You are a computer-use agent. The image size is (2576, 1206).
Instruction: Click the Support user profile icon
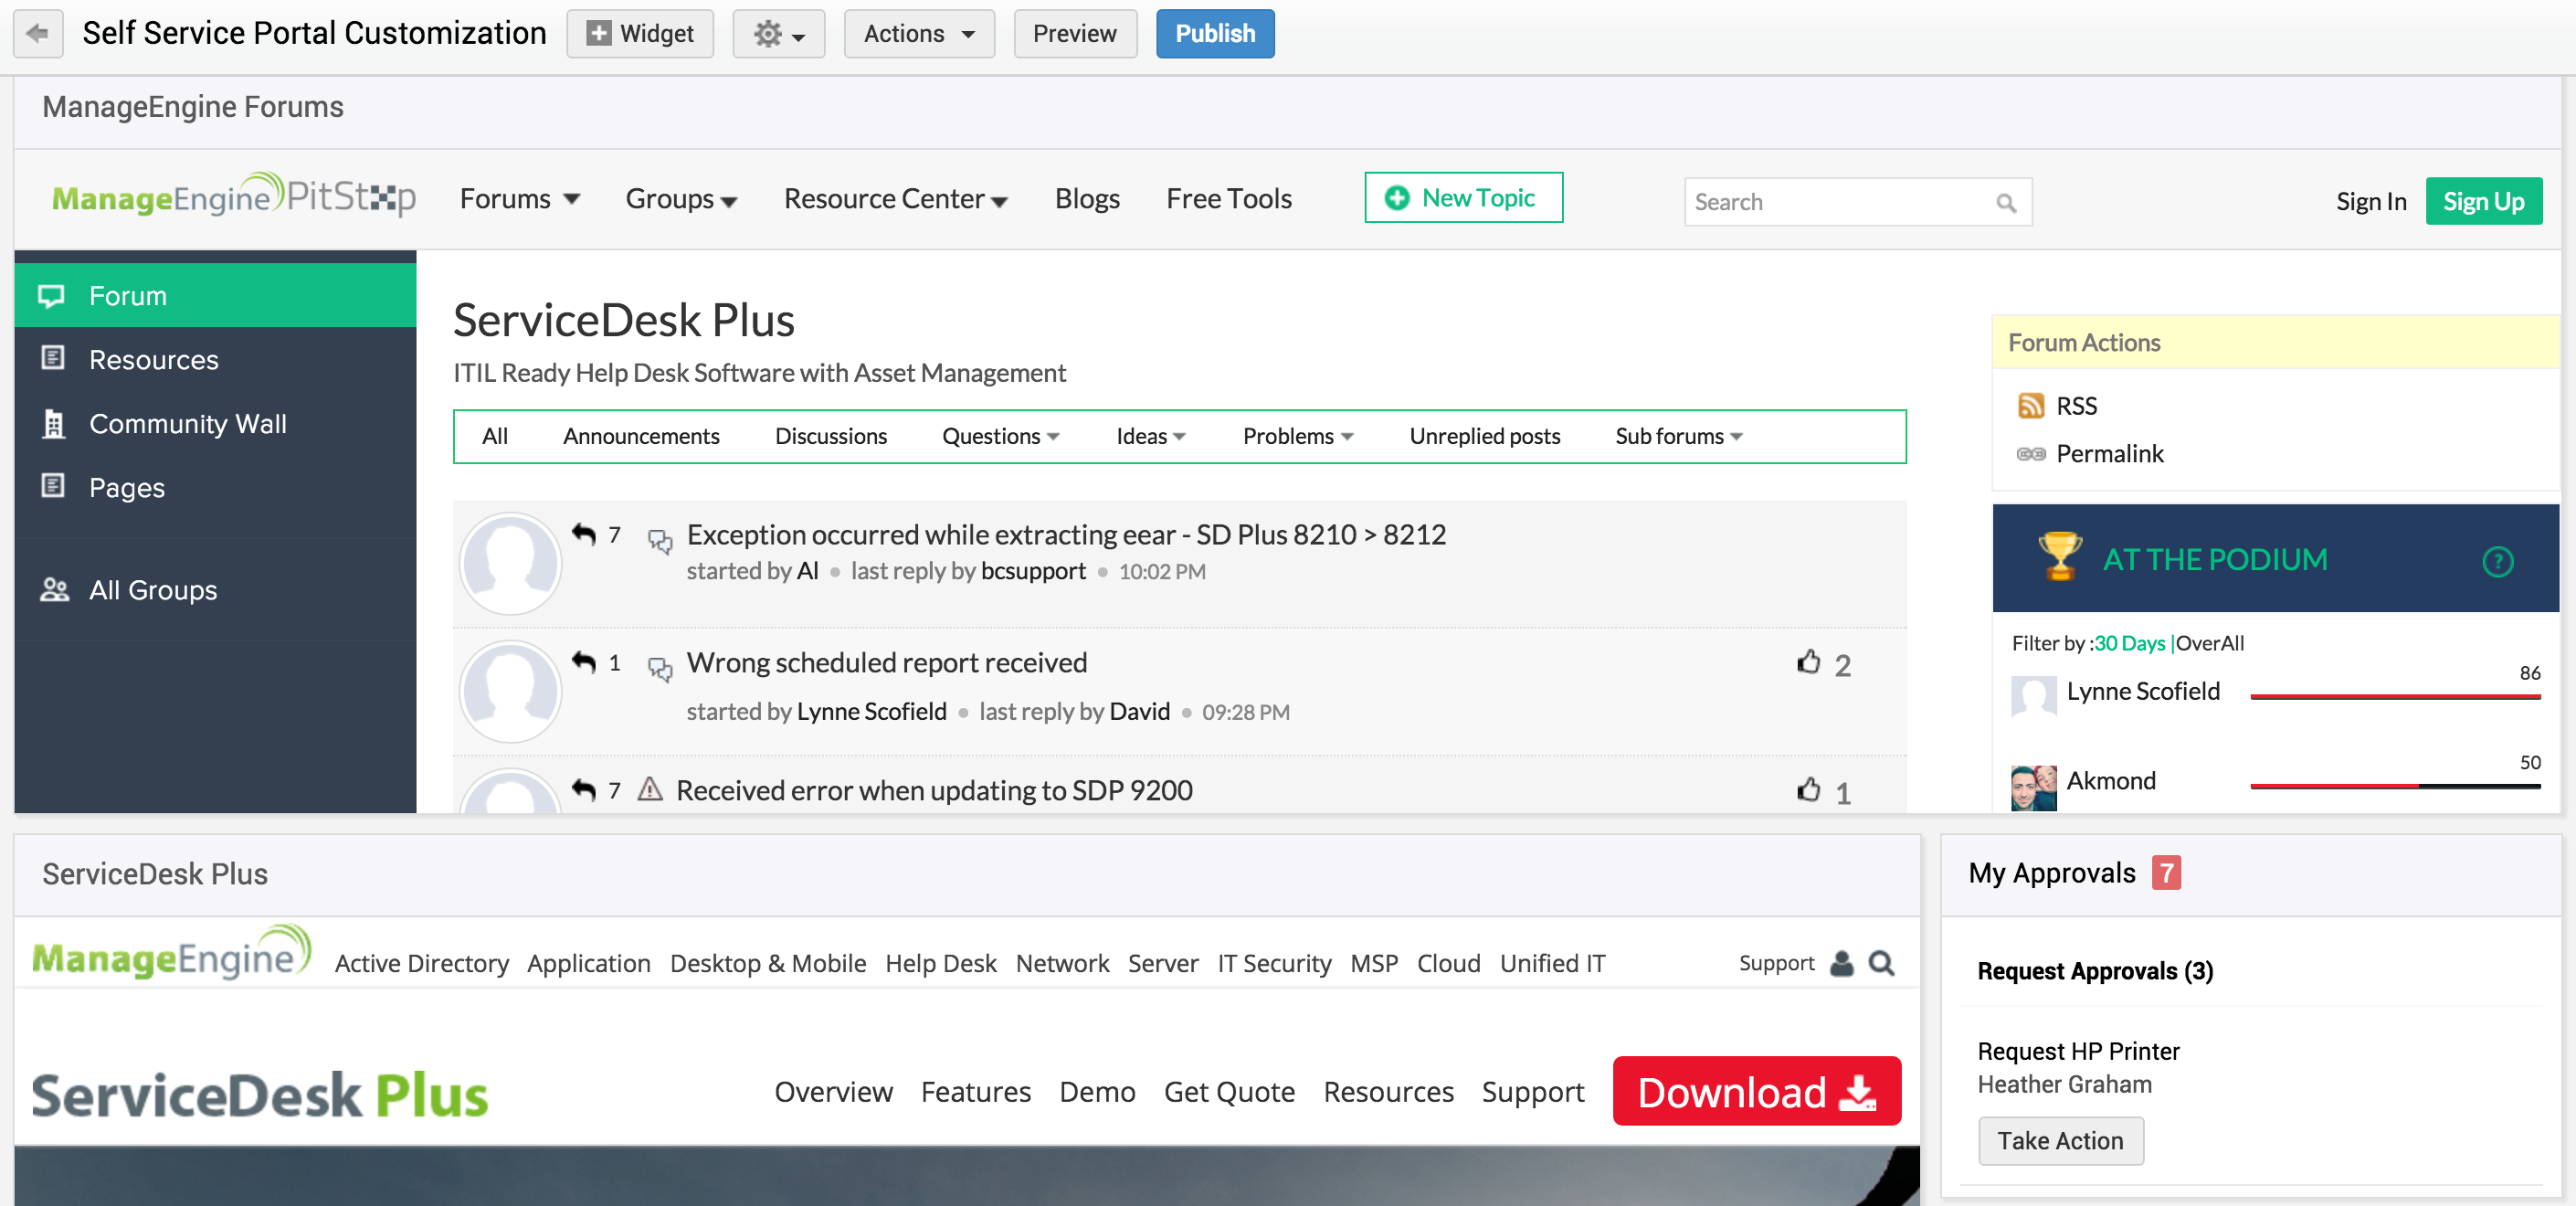pyautogui.click(x=1842, y=963)
